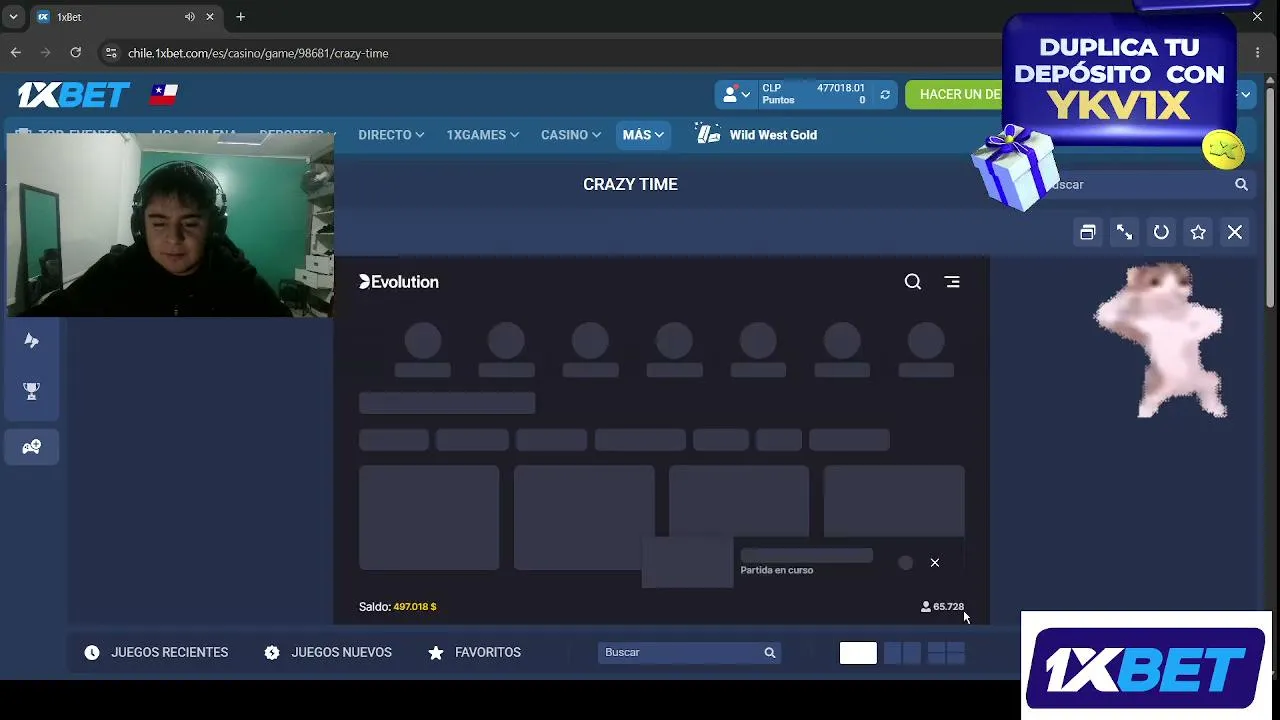Go back in the browser
Image resolution: width=1280 pixels, height=720 pixels.
coord(16,53)
